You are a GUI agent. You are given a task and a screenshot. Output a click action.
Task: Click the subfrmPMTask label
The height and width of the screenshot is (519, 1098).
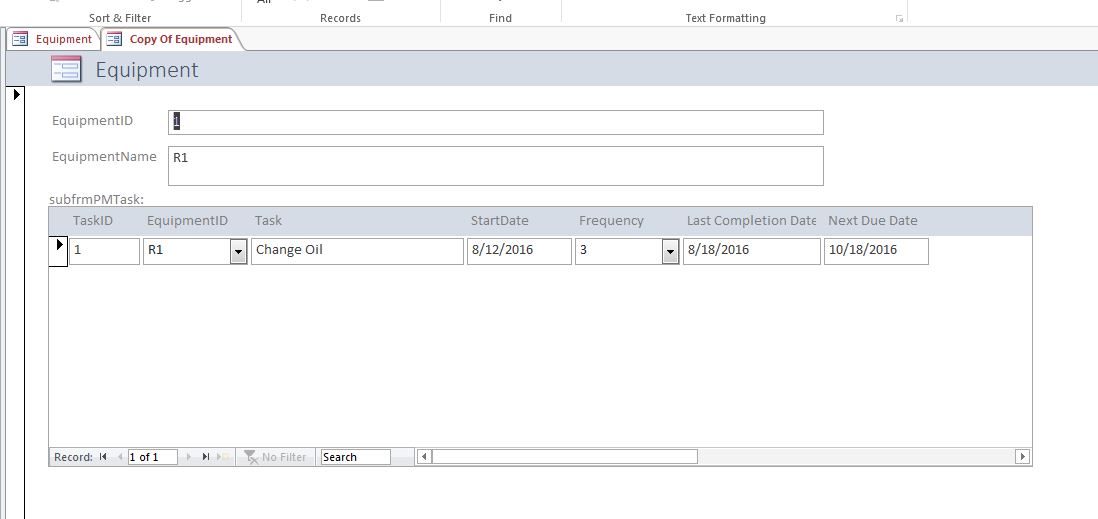(x=97, y=200)
